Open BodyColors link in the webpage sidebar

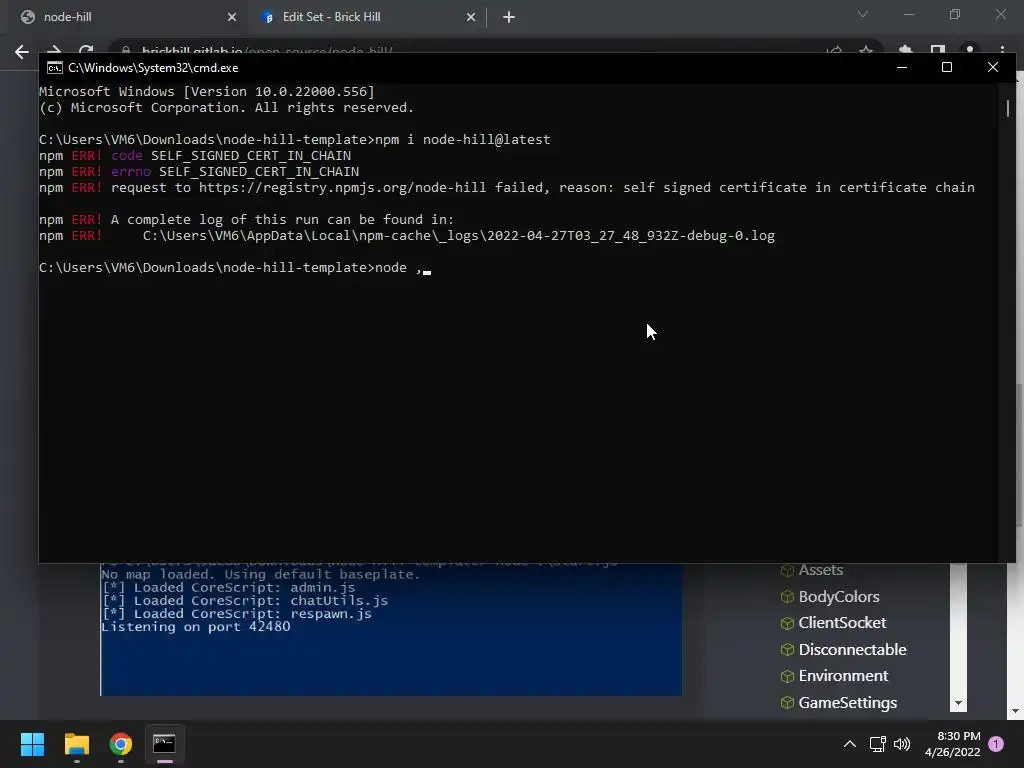point(839,597)
